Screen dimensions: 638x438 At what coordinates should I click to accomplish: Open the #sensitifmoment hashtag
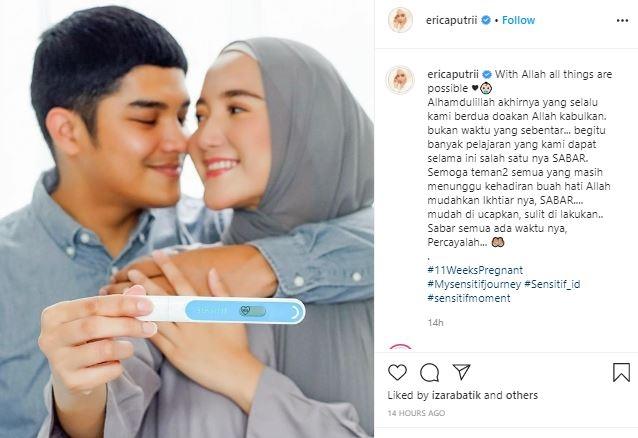point(469,298)
